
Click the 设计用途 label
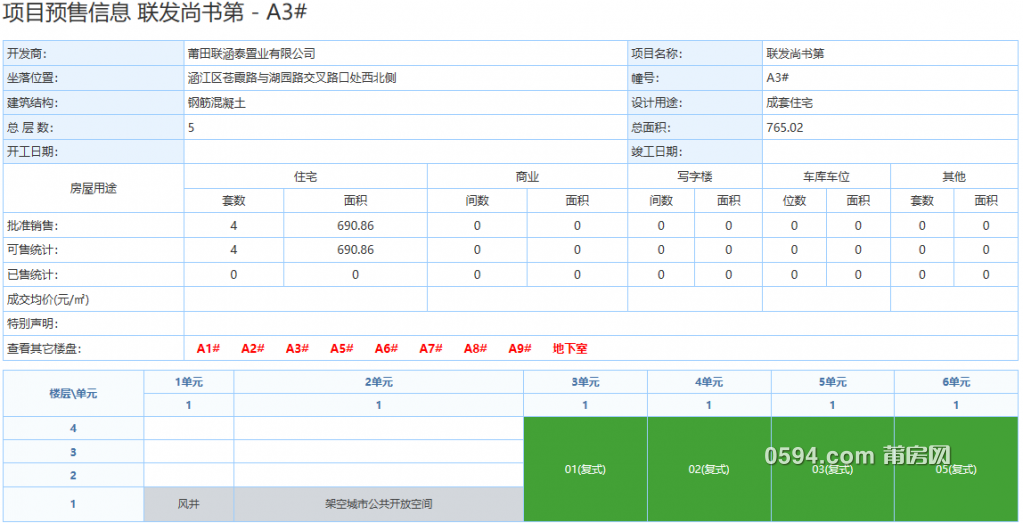[x=657, y=103]
